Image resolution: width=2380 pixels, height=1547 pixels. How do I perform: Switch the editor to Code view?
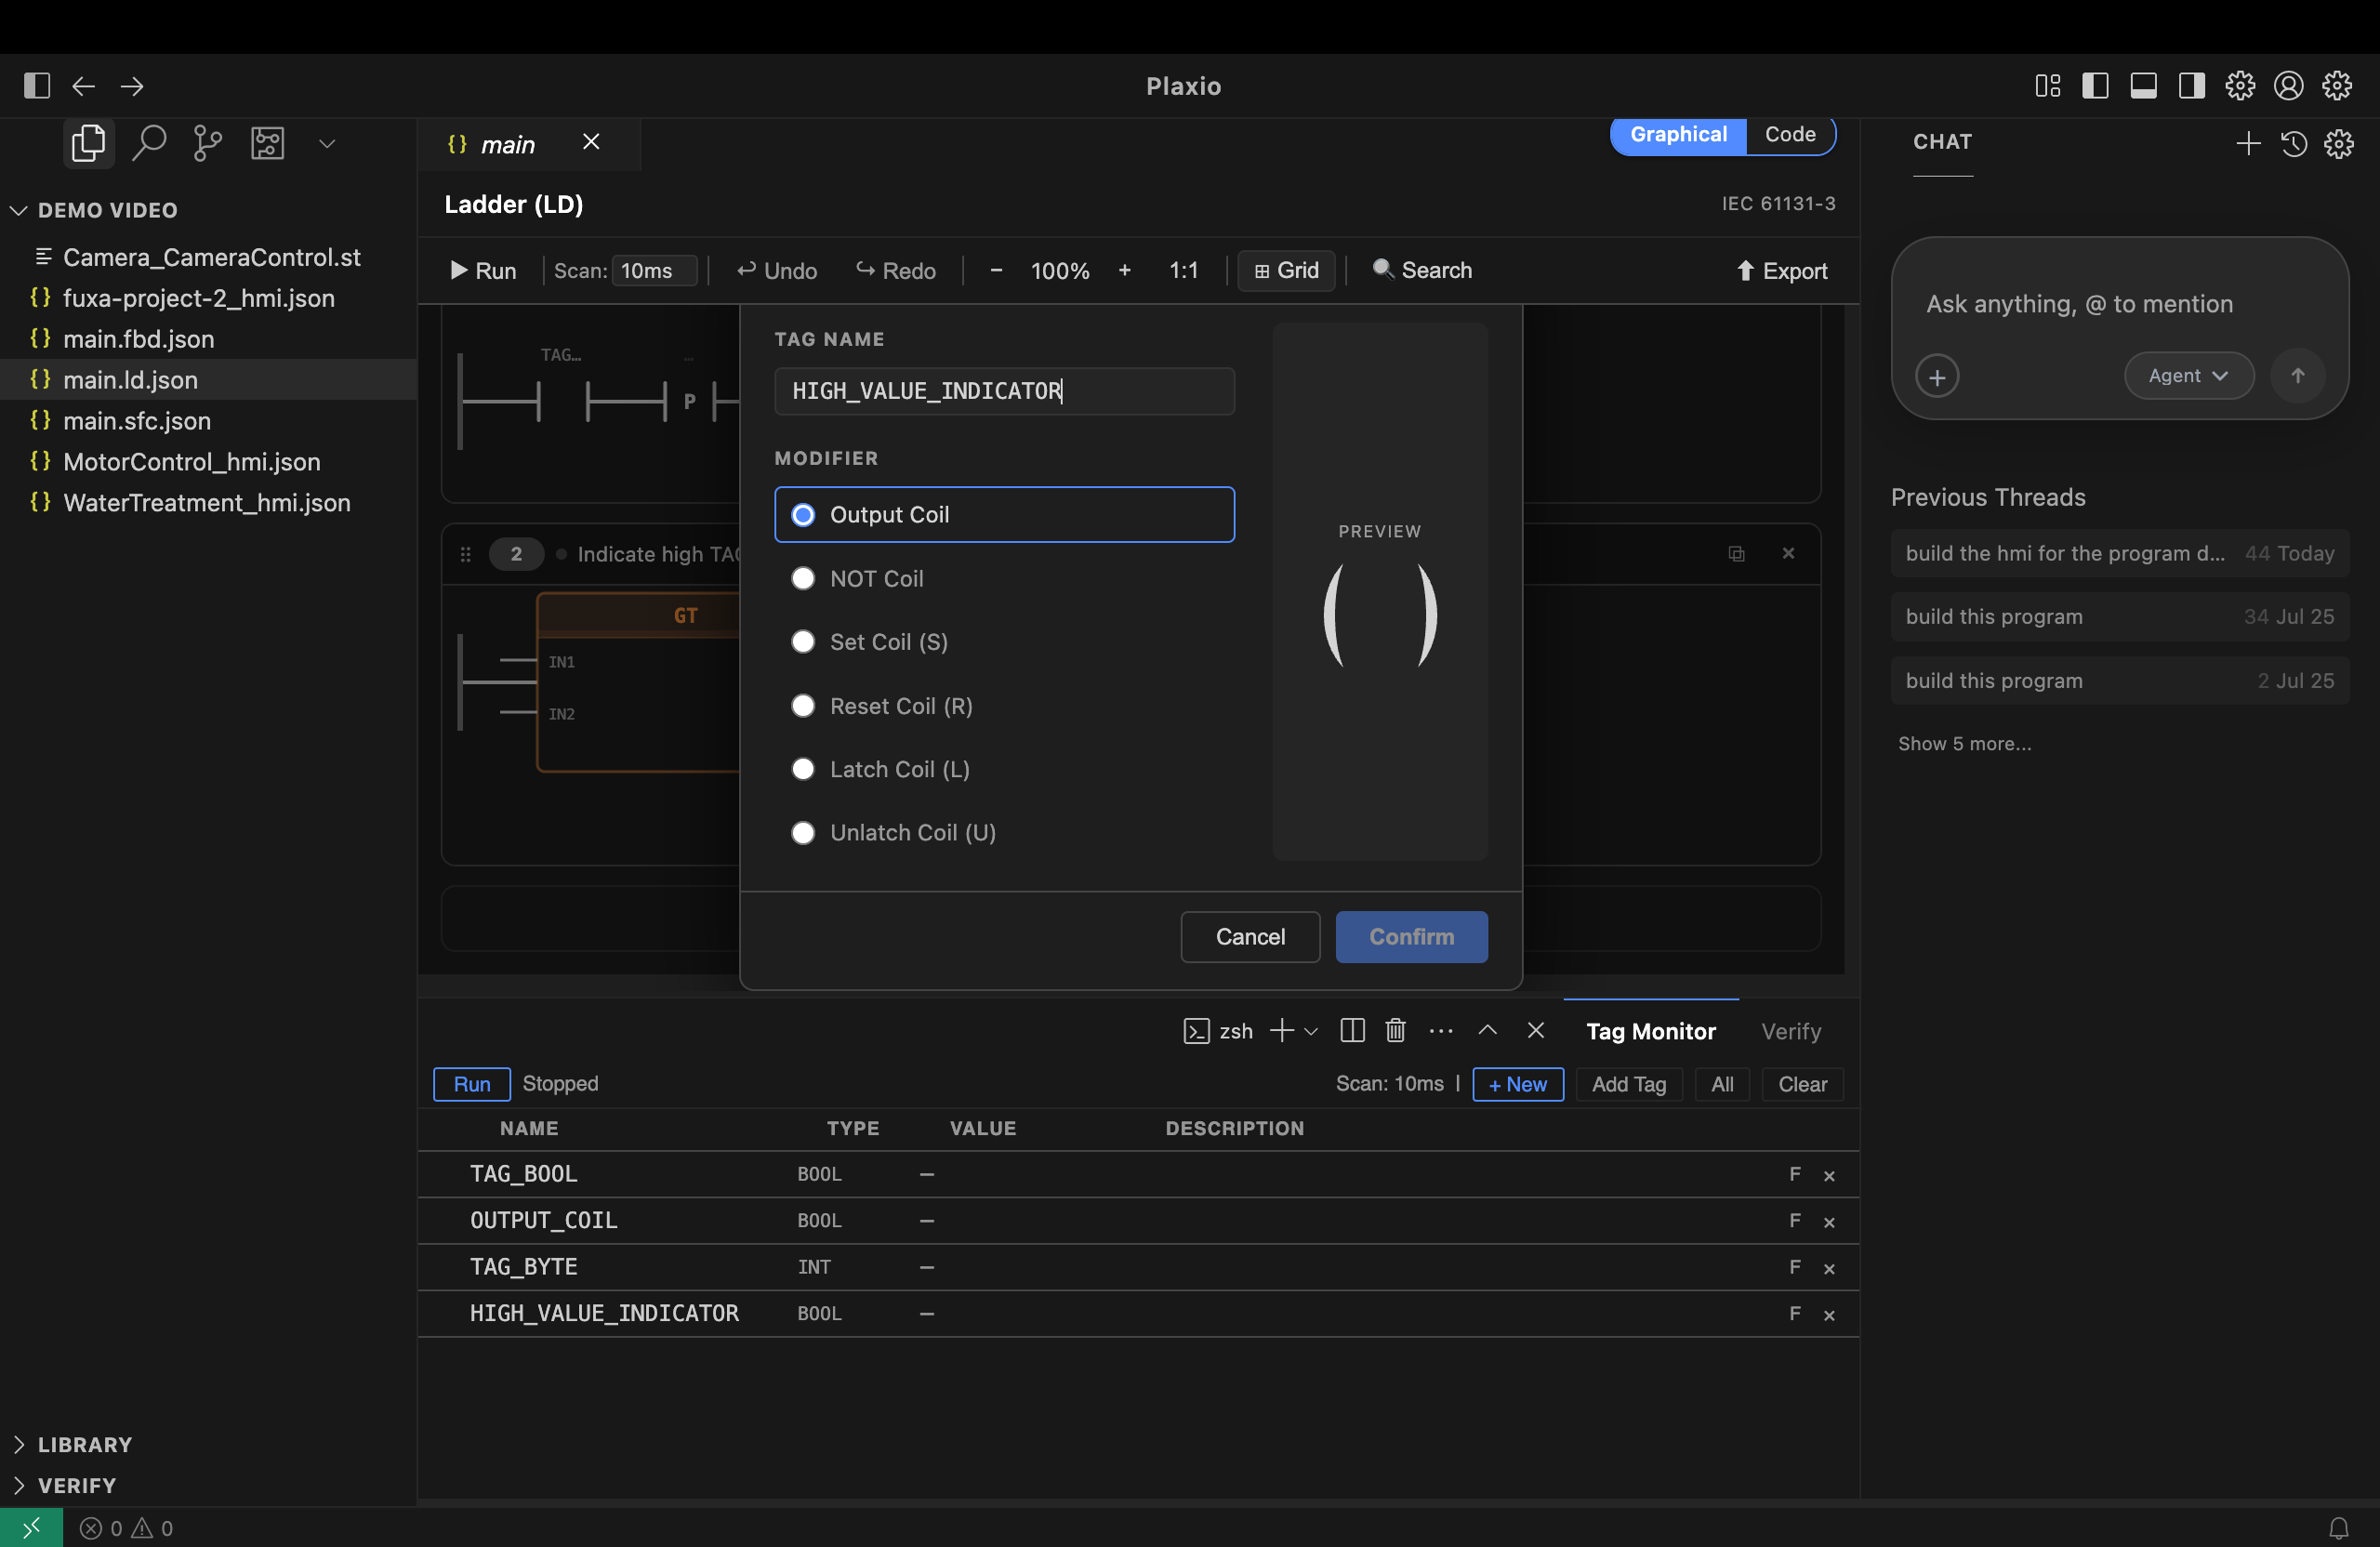pyautogui.click(x=1790, y=134)
